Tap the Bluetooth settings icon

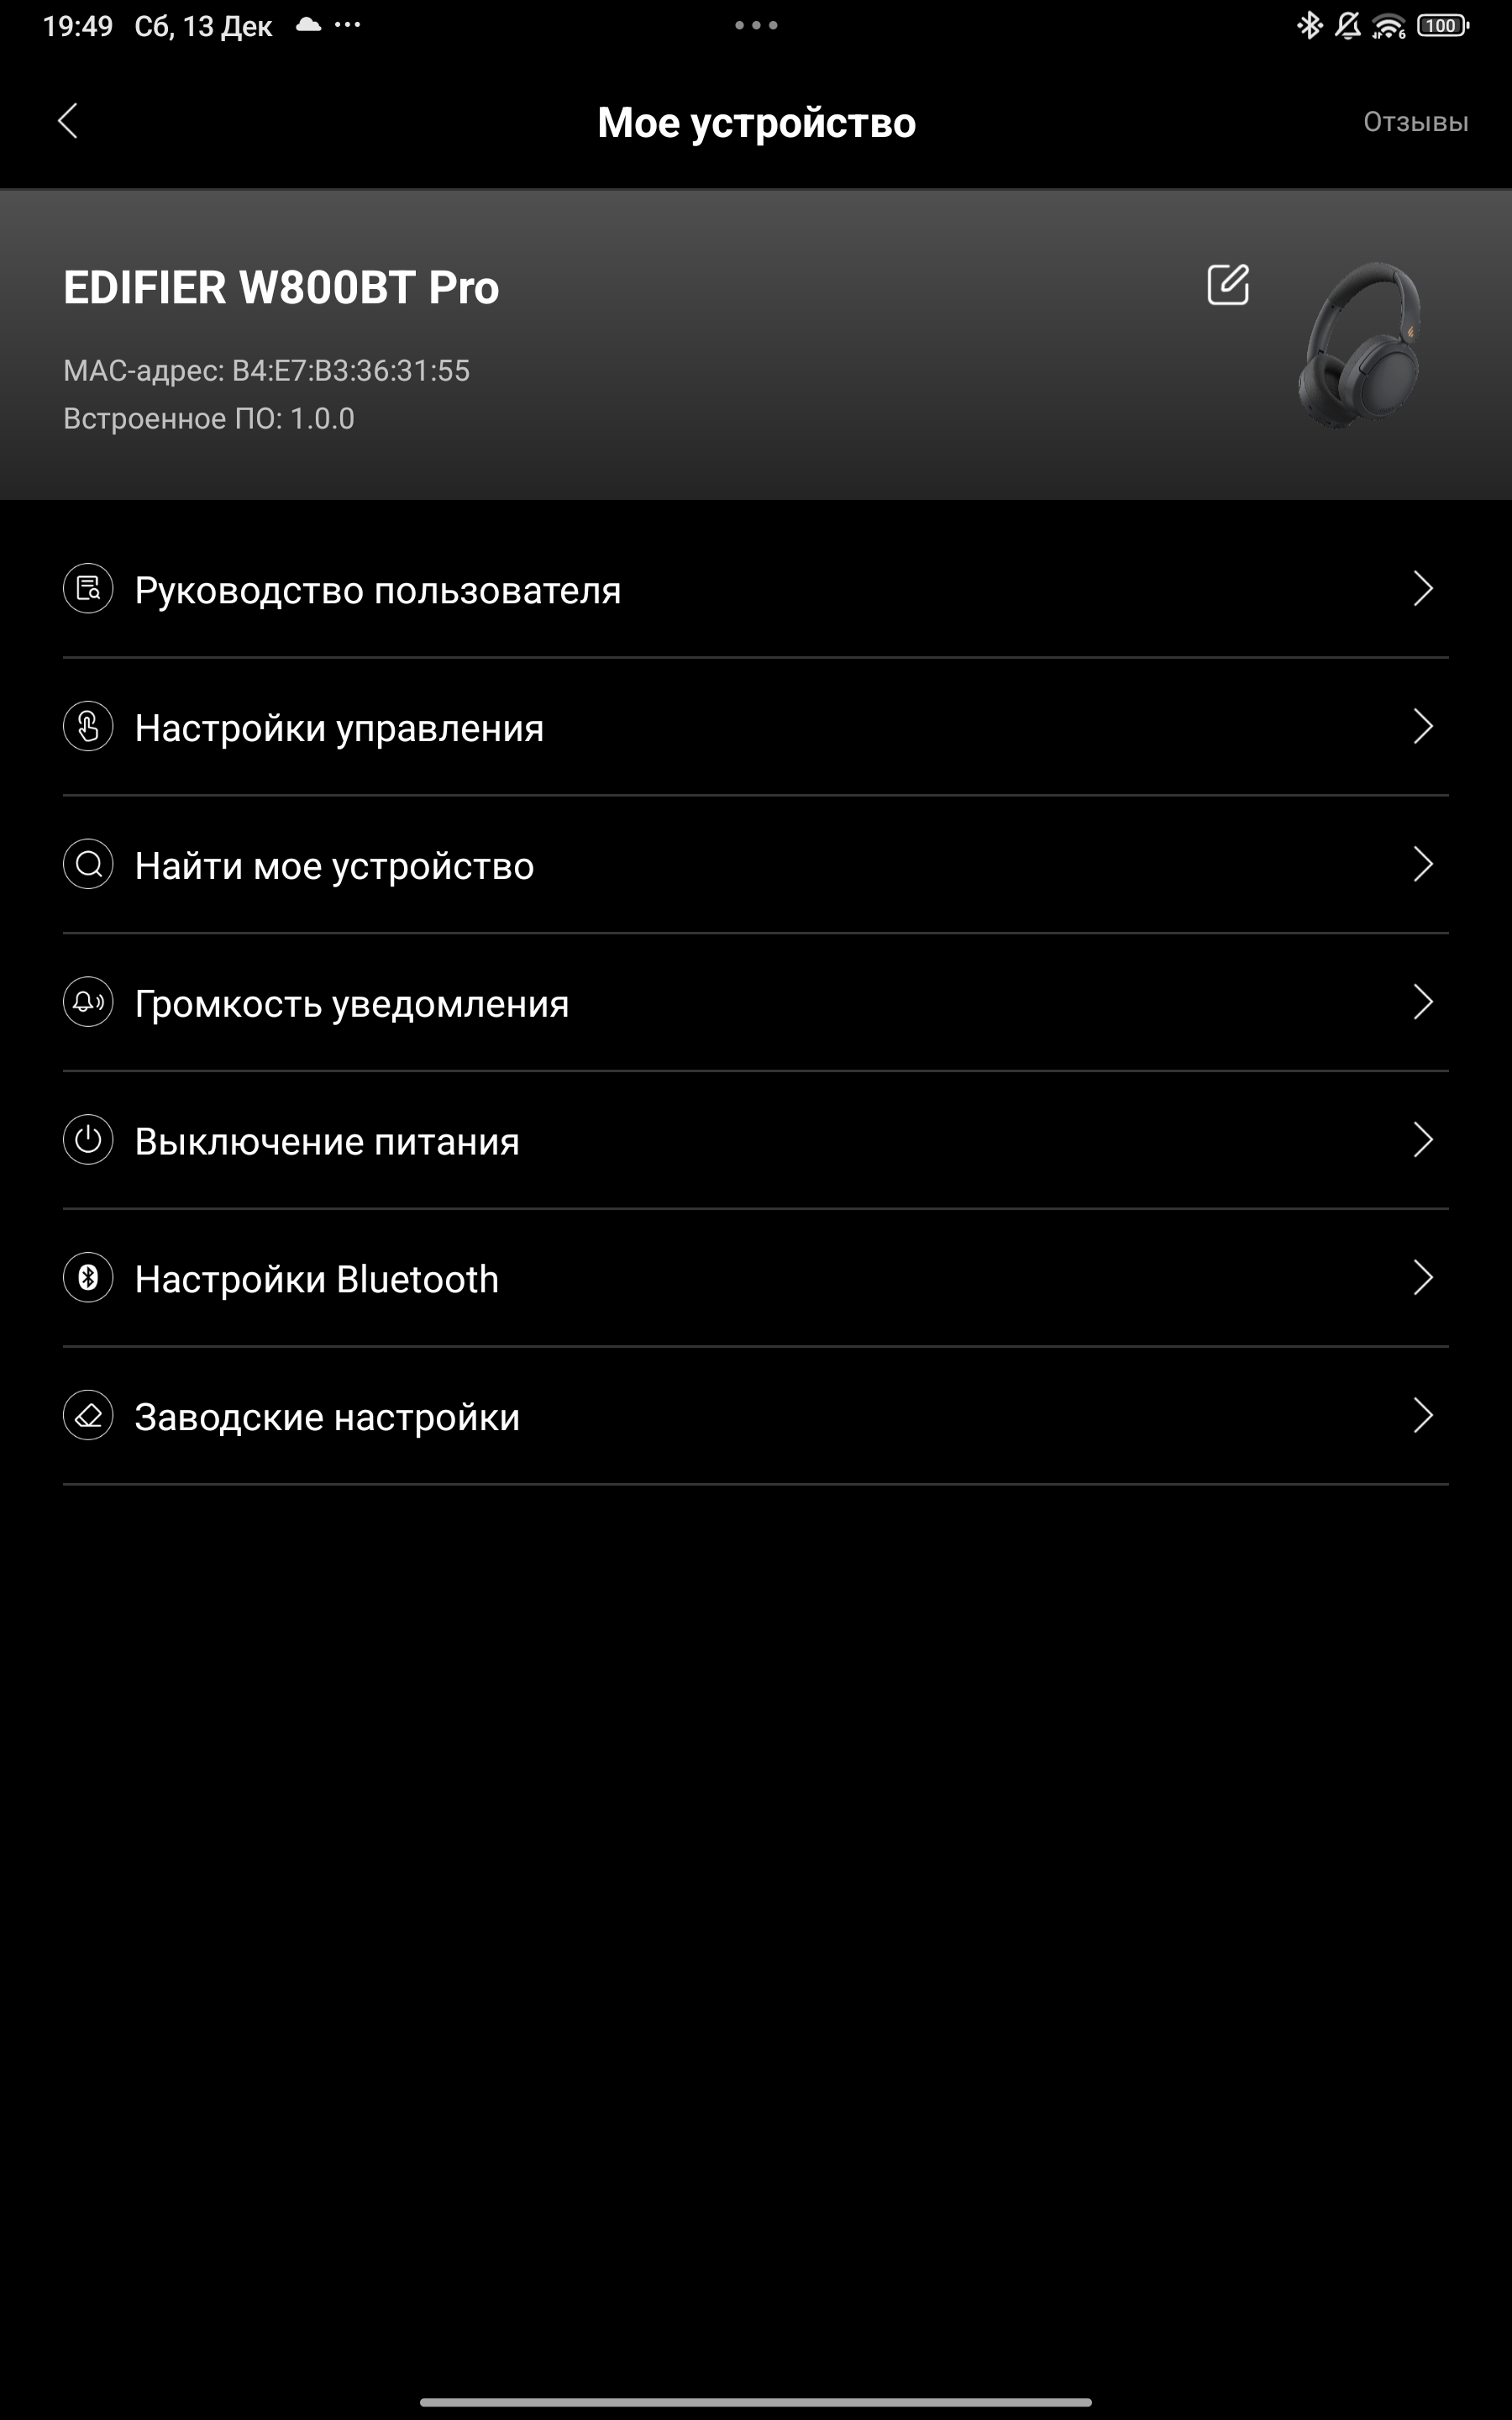(x=88, y=1278)
